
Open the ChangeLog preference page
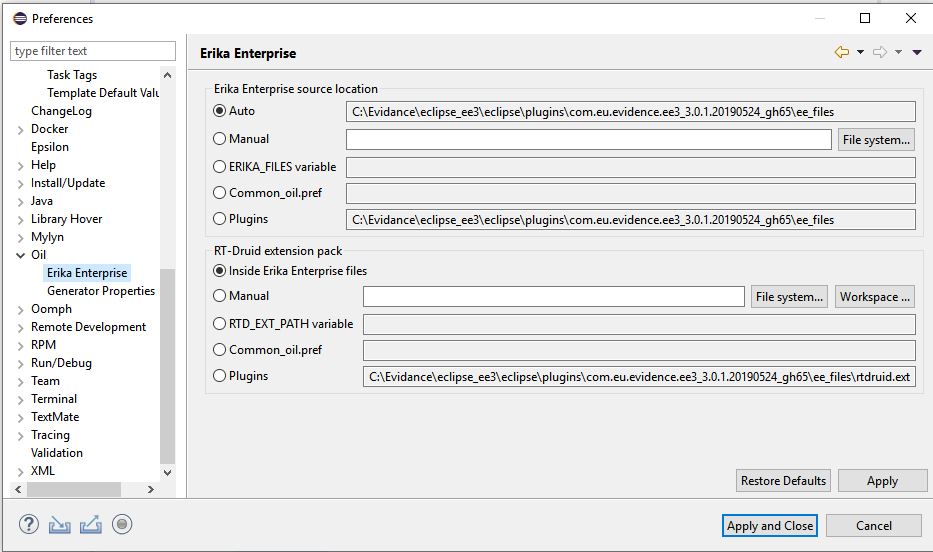pyautogui.click(x=61, y=111)
